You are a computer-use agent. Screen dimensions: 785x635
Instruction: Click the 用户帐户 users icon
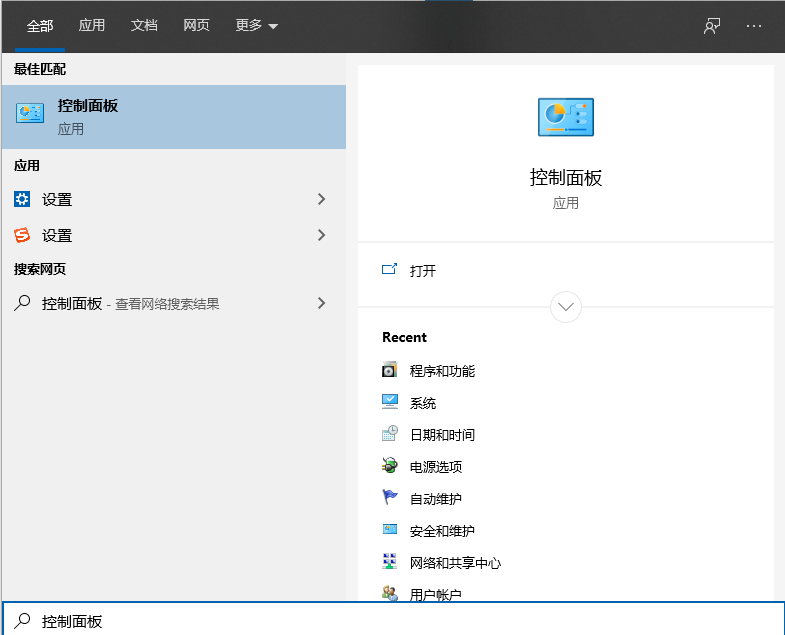pos(389,593)
